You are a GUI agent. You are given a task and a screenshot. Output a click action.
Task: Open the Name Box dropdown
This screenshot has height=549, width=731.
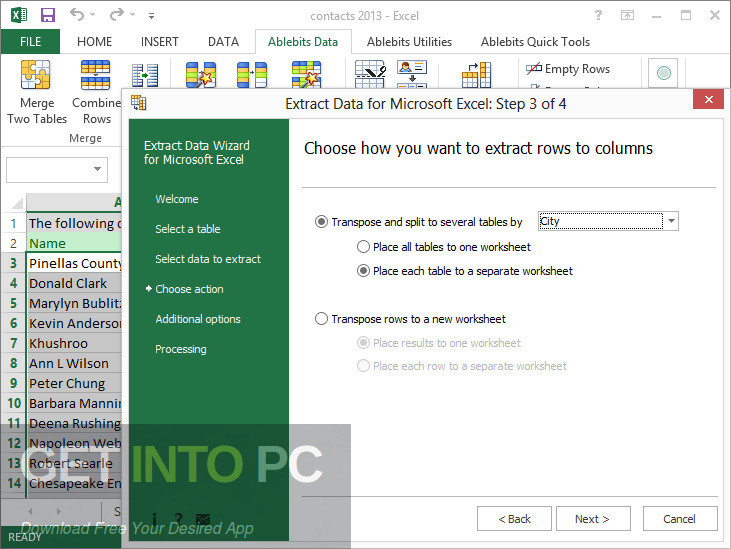tap(97, 169)
